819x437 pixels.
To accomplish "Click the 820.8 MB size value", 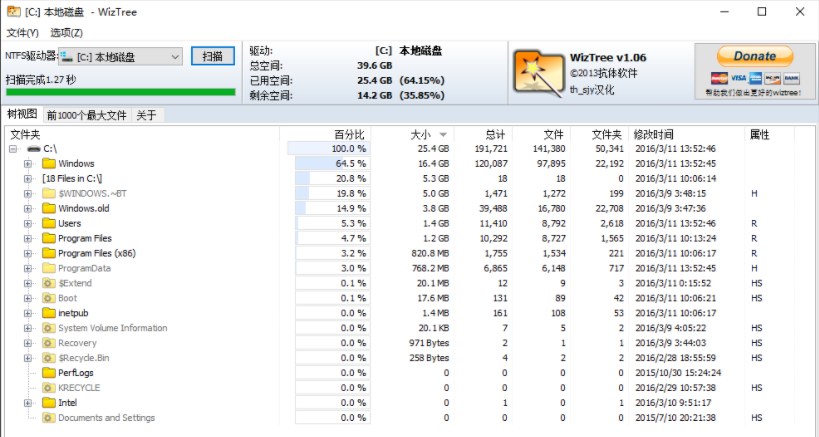I will [430, 253].
